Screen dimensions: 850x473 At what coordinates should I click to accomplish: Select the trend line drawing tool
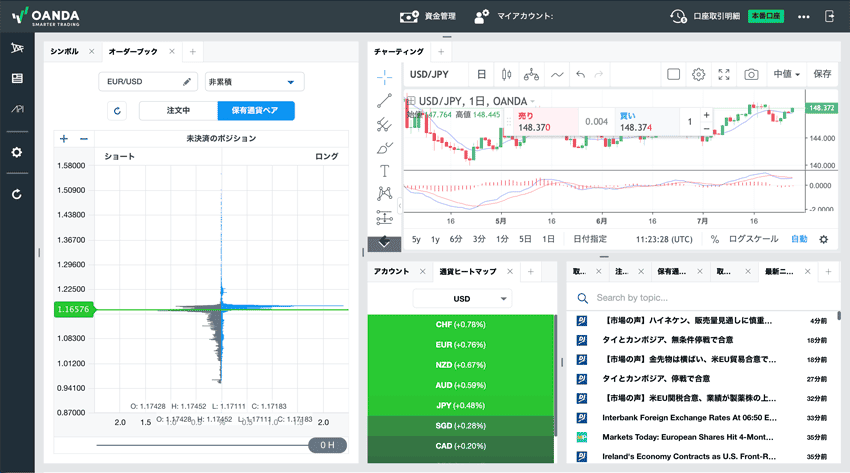(384, 101)
